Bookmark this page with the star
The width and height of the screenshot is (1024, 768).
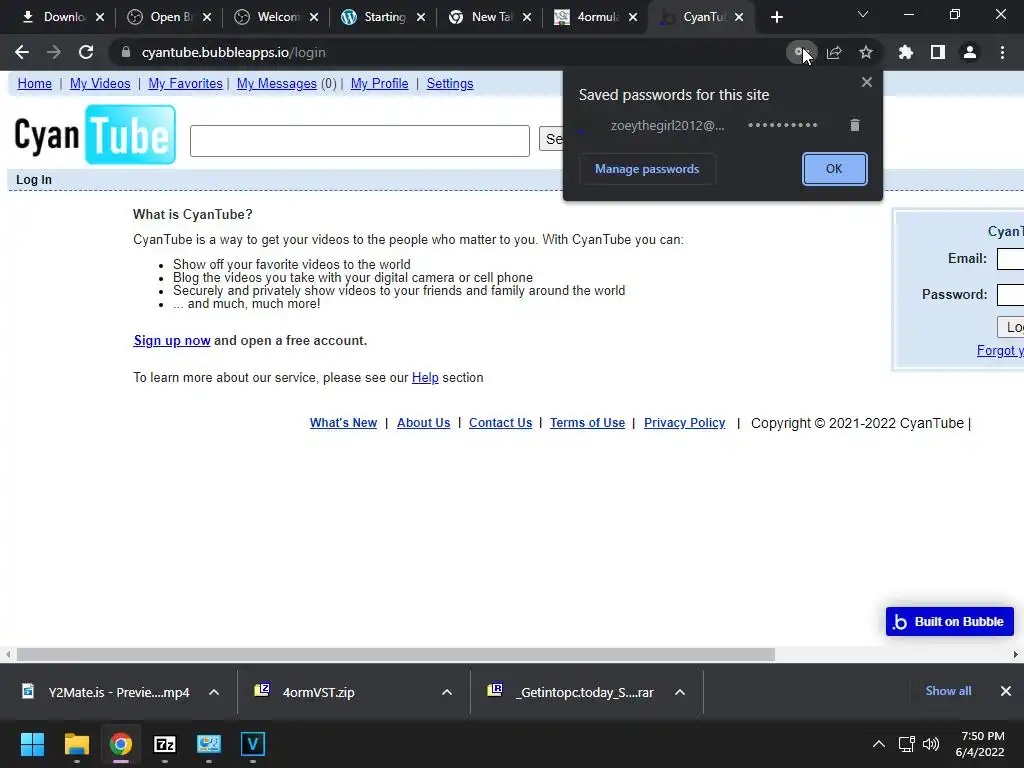(866, 52)
